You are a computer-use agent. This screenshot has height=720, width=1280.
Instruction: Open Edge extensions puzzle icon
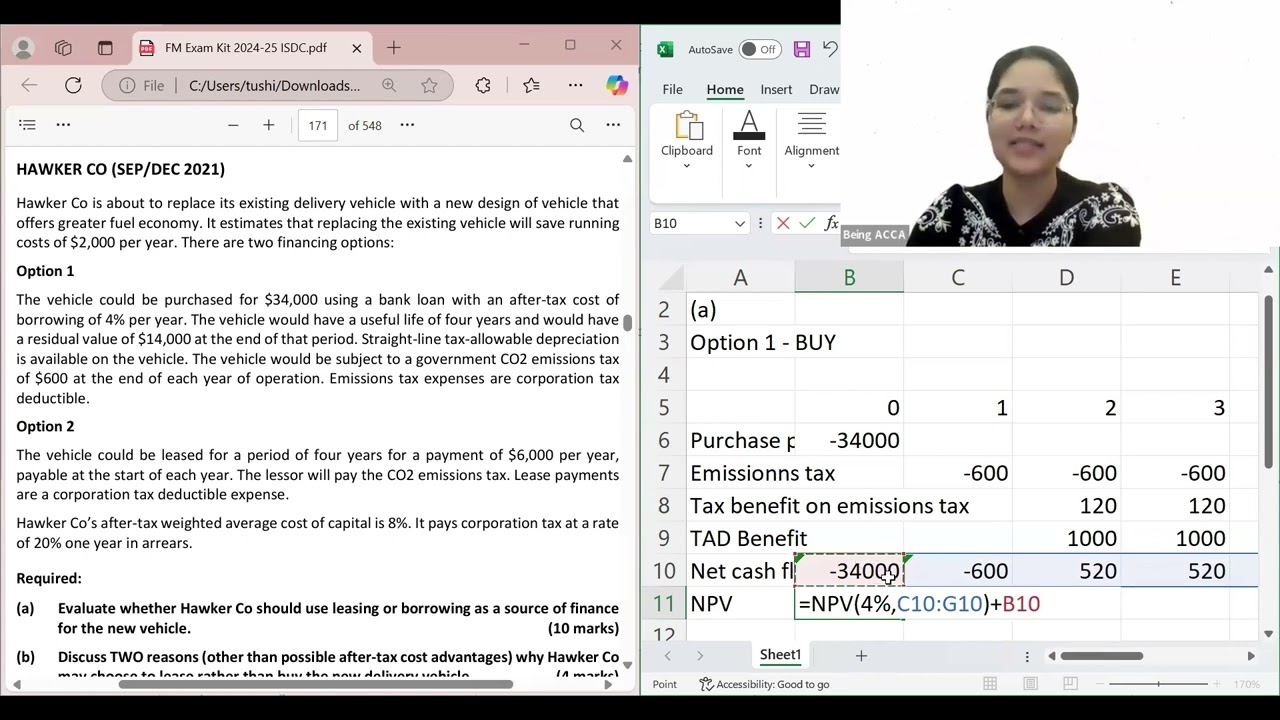(x=483, y=86)
